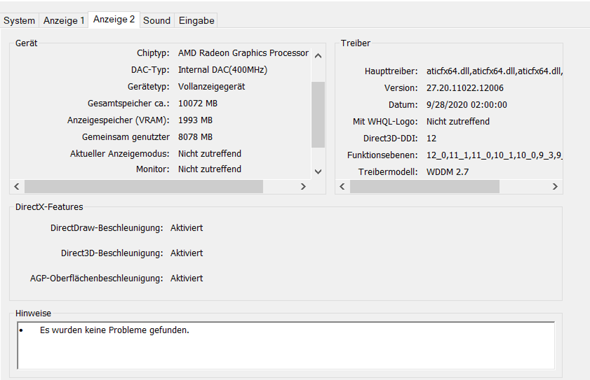Select the Anzeige 2 tab
Image resolution: width=590 pixels, height=380 pixels.
tap(114, 20)
